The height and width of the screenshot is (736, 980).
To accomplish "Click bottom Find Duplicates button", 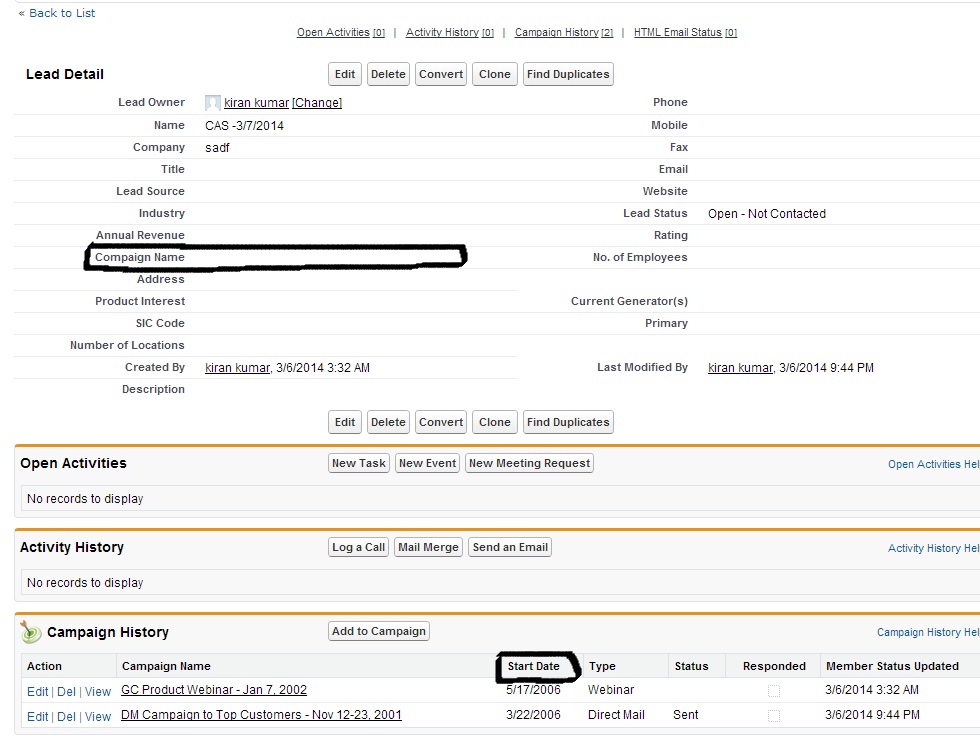I will [x=568, y=422].
